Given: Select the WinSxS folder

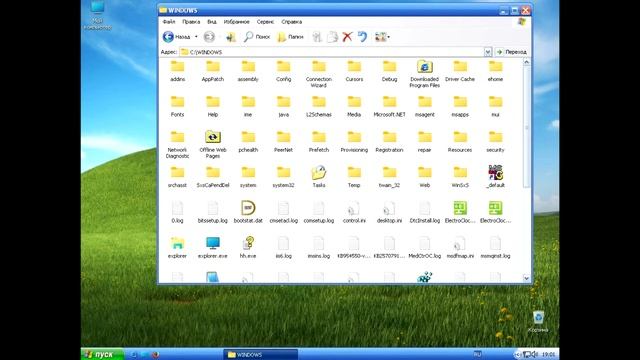Looking at the screenshot, I should tap(460, 177).
